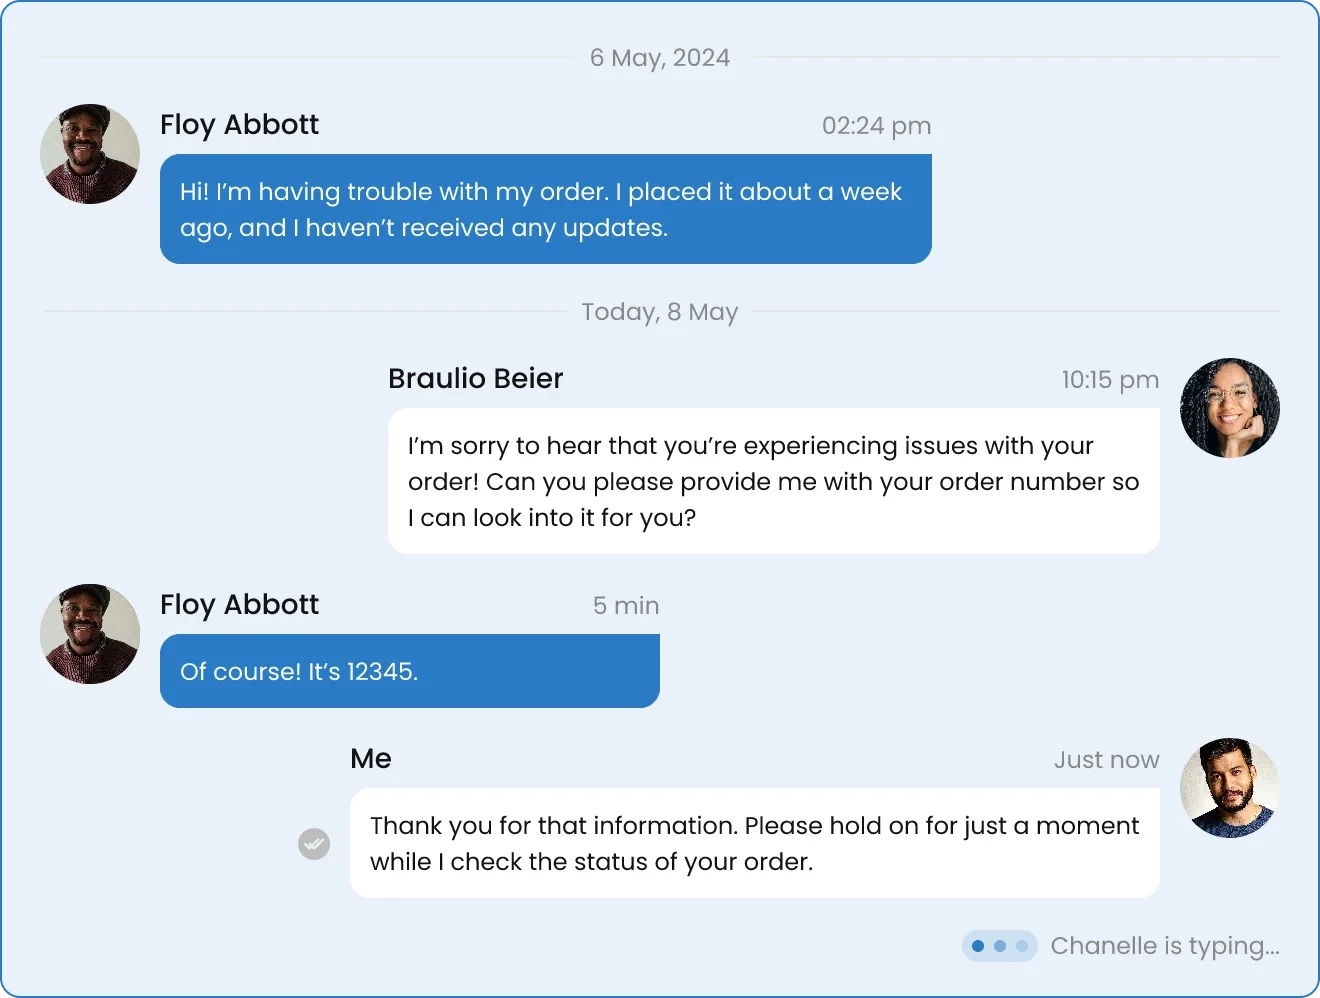Click Floy Abbott's avatar beside the 12345 message
This screenshot has width=1320, height=998.
point(90,634)
